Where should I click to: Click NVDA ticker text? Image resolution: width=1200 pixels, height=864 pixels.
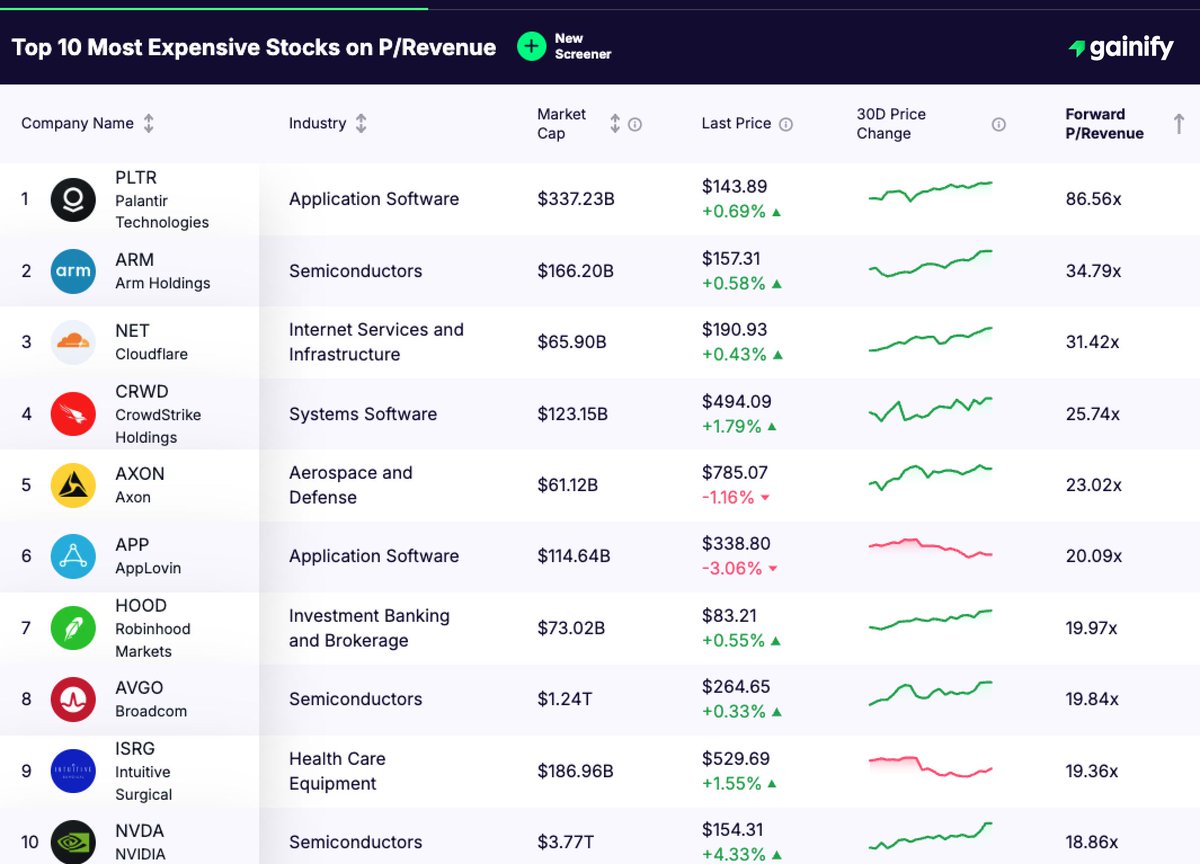click(x=139, y=831)
